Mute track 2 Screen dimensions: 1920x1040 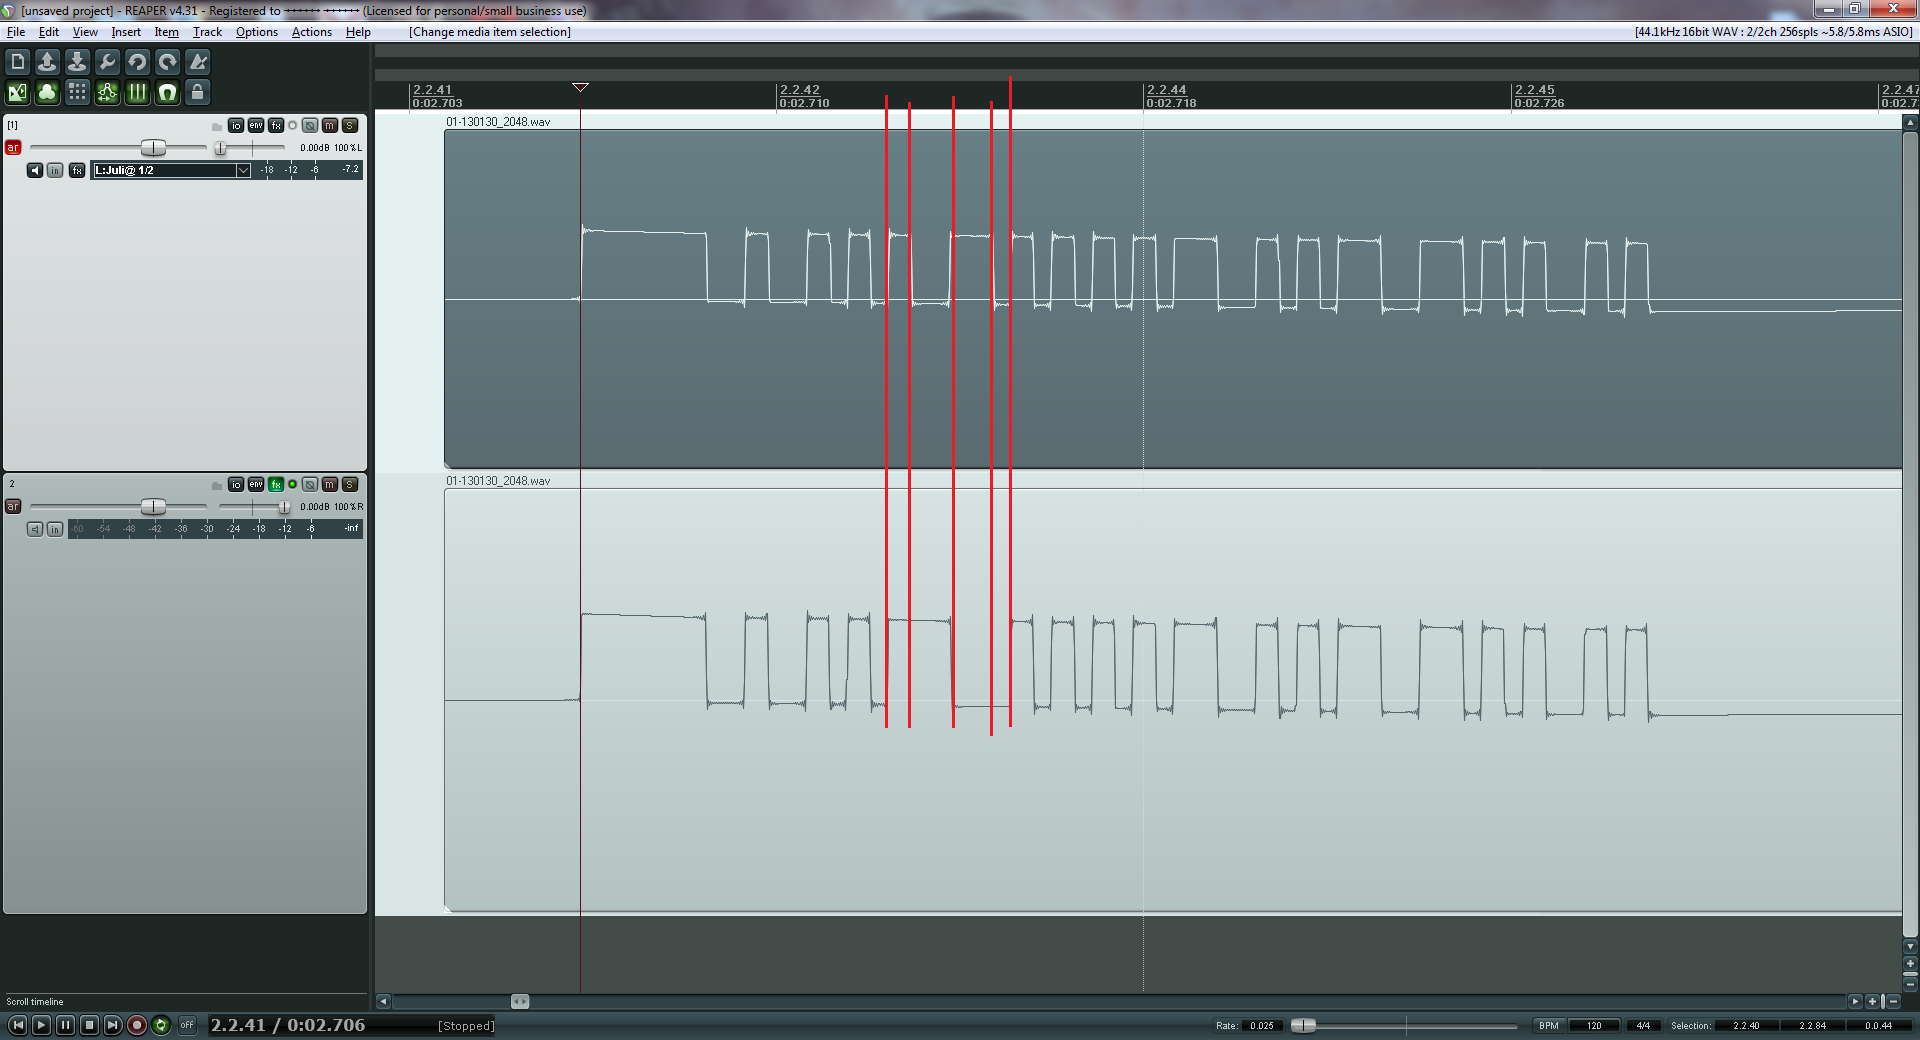[330, 485]
